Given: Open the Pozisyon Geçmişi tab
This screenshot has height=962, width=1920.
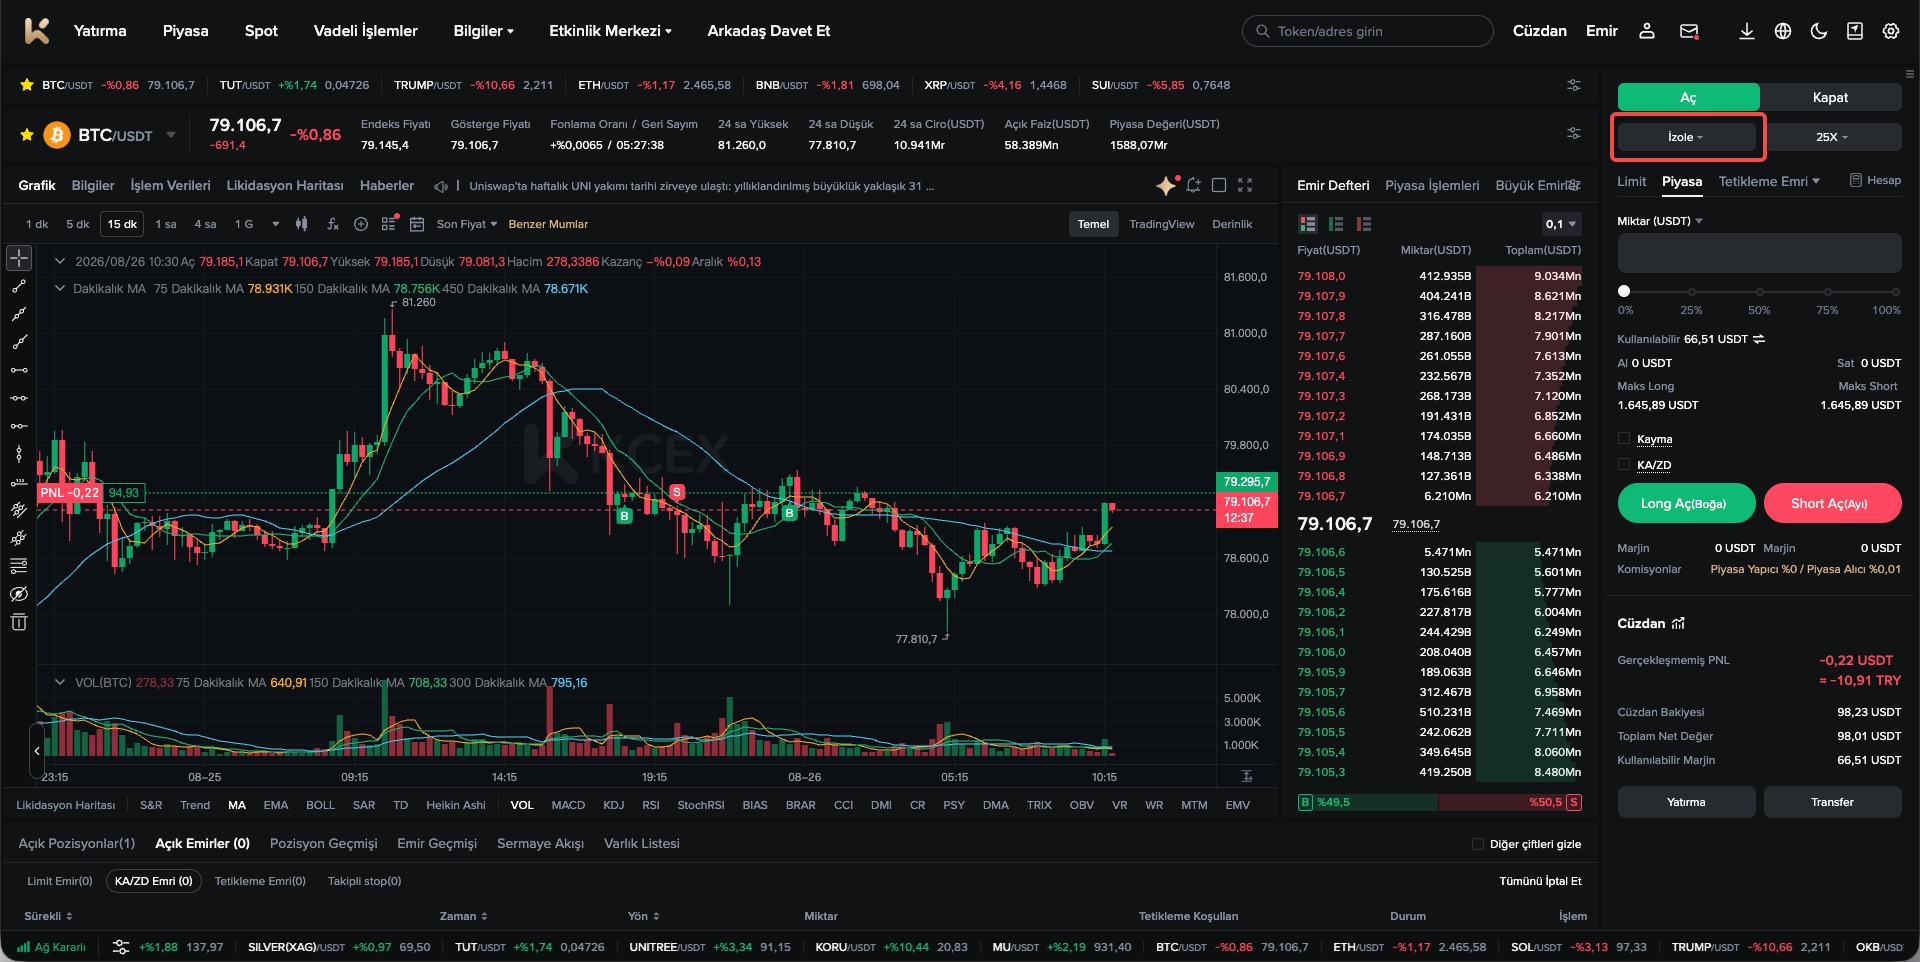Looking at the screenshot, I should click(x=323, y=844).
